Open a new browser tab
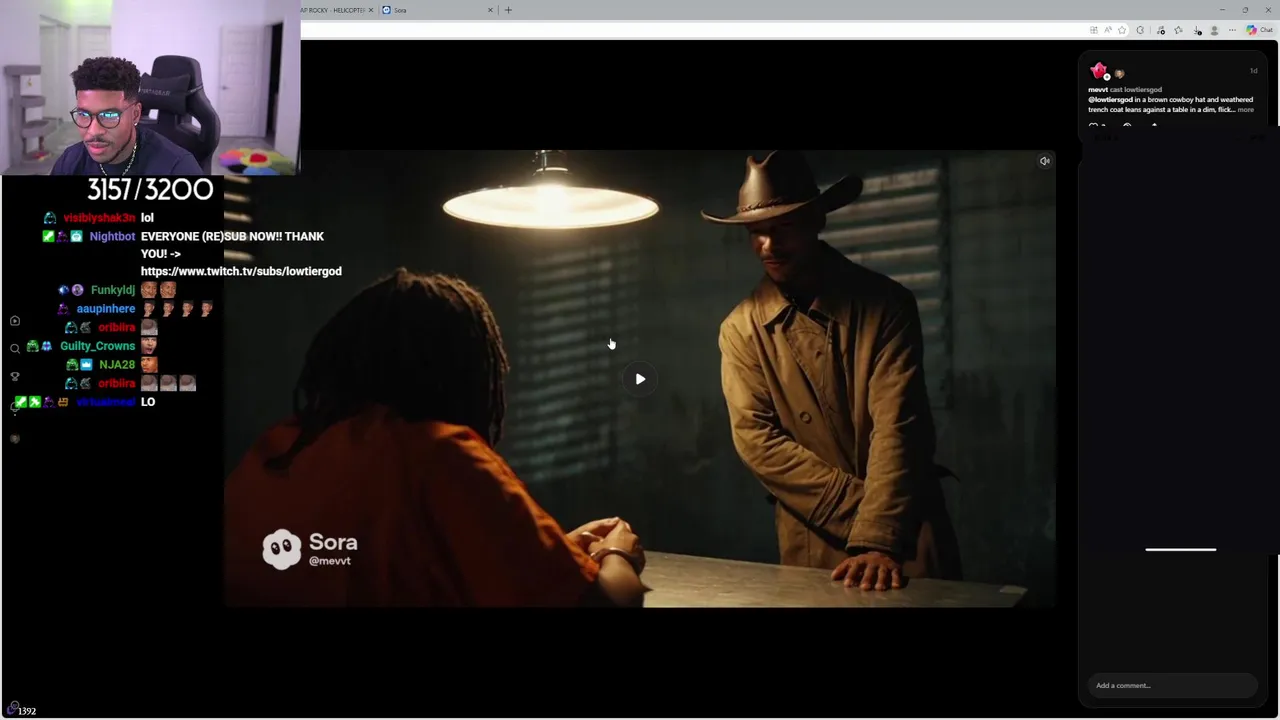The image size is (1280, 720). tap(508, 10)
